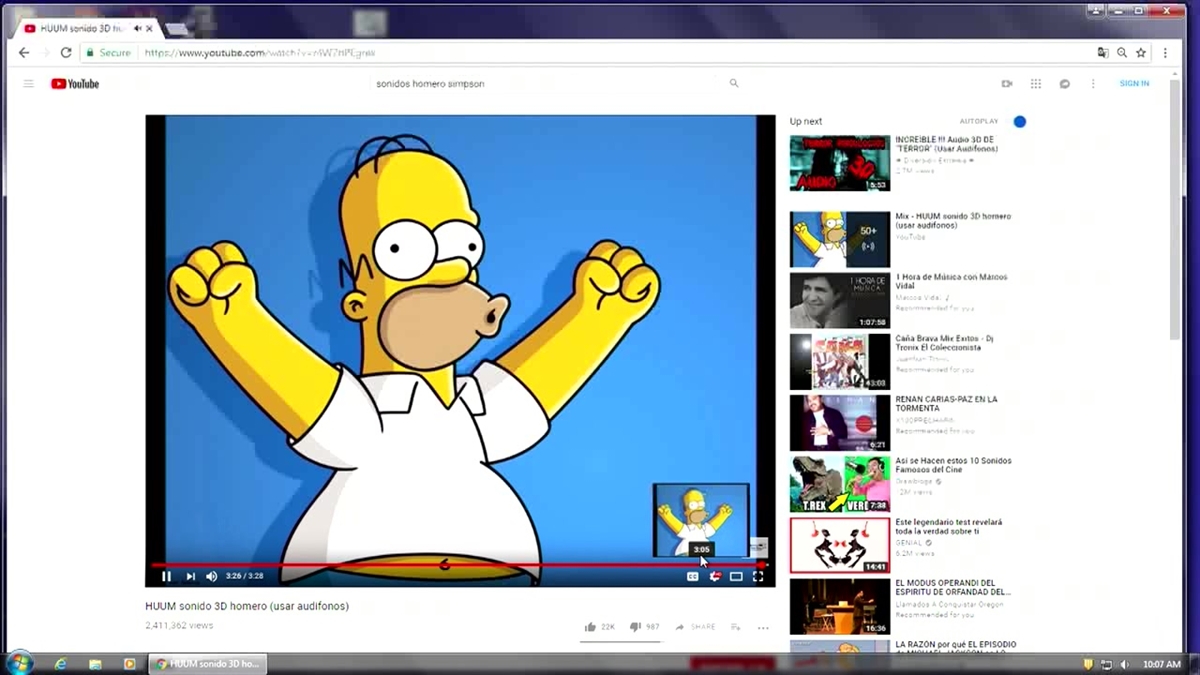Share the video
The height and width of the screenshot is (675, 1200).
695,627
